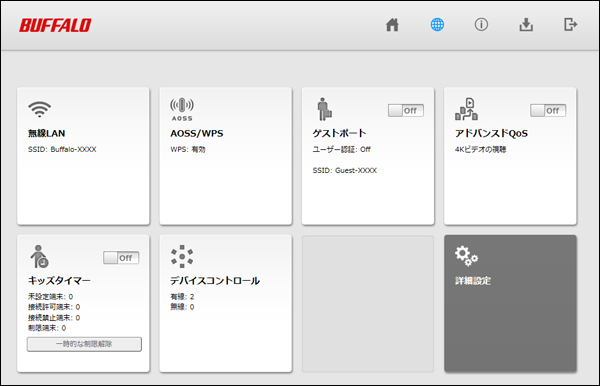Click the Wi-Fi signal icon for 無線LAN
This screenshot has width=600, height=386.
point(39,109)
